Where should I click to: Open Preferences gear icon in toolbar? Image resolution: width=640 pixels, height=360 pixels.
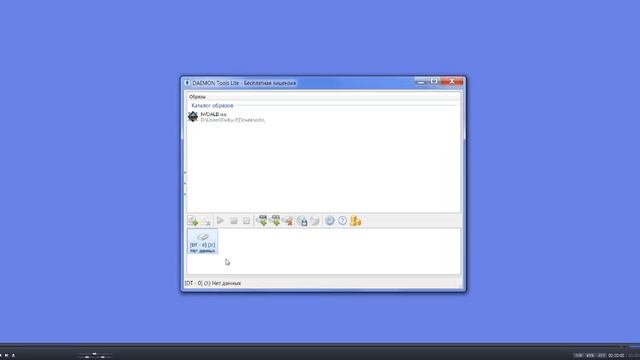(x=329, y=221)
